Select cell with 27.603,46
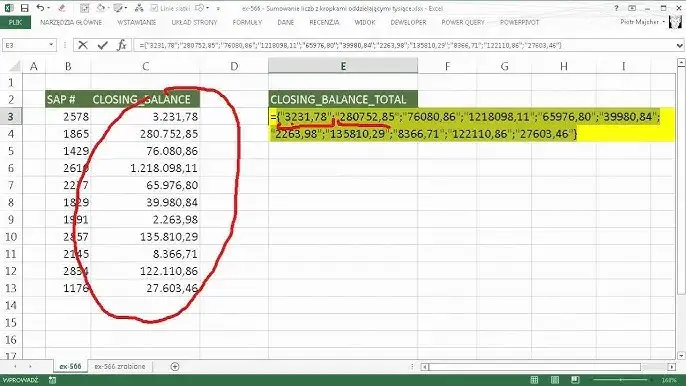 (145, 288)
